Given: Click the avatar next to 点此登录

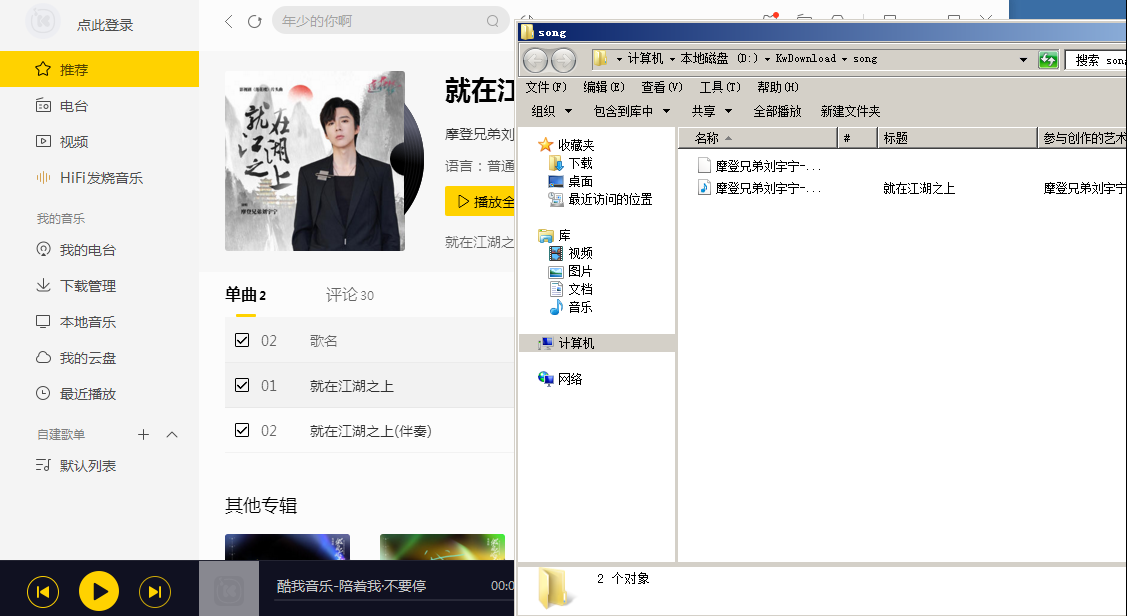Looking at the screenshot, I should coord(43,21).
